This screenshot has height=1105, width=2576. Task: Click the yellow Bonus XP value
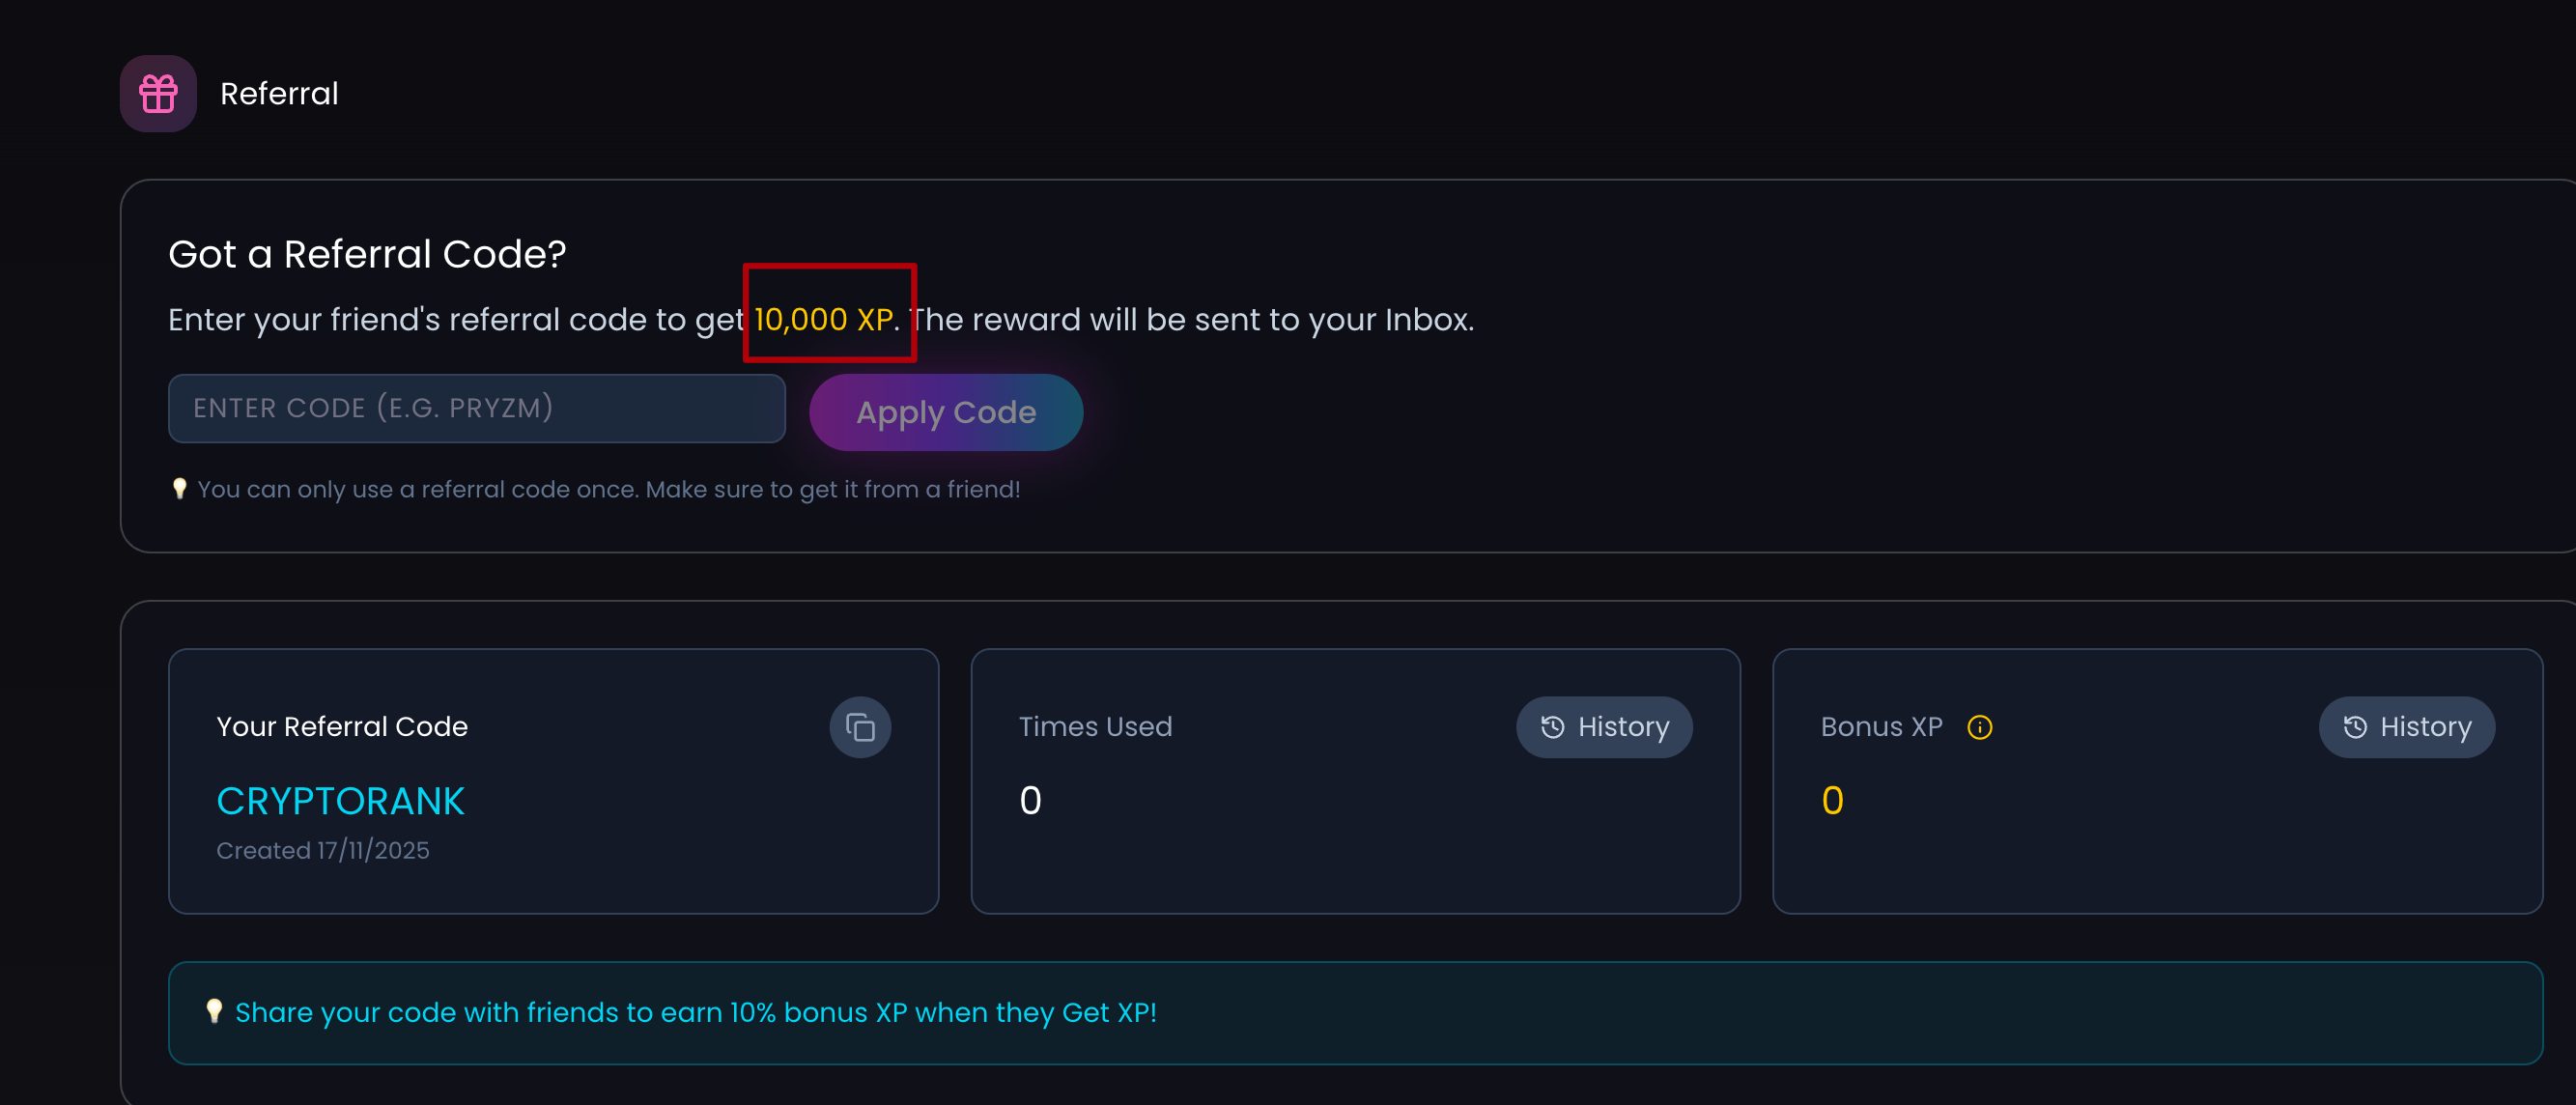tap(1832, 801)
